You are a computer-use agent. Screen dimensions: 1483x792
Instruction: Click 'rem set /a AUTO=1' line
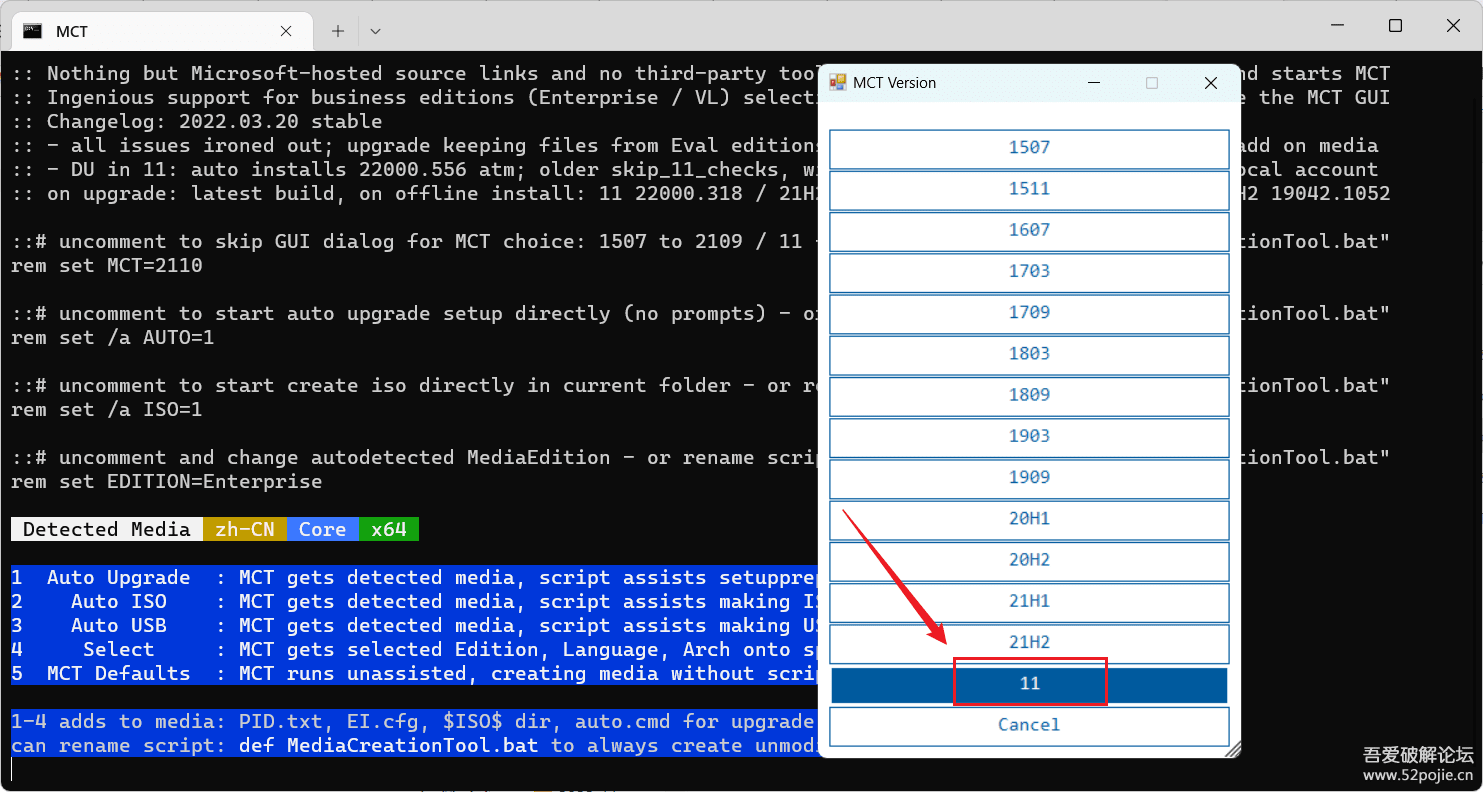113,338
